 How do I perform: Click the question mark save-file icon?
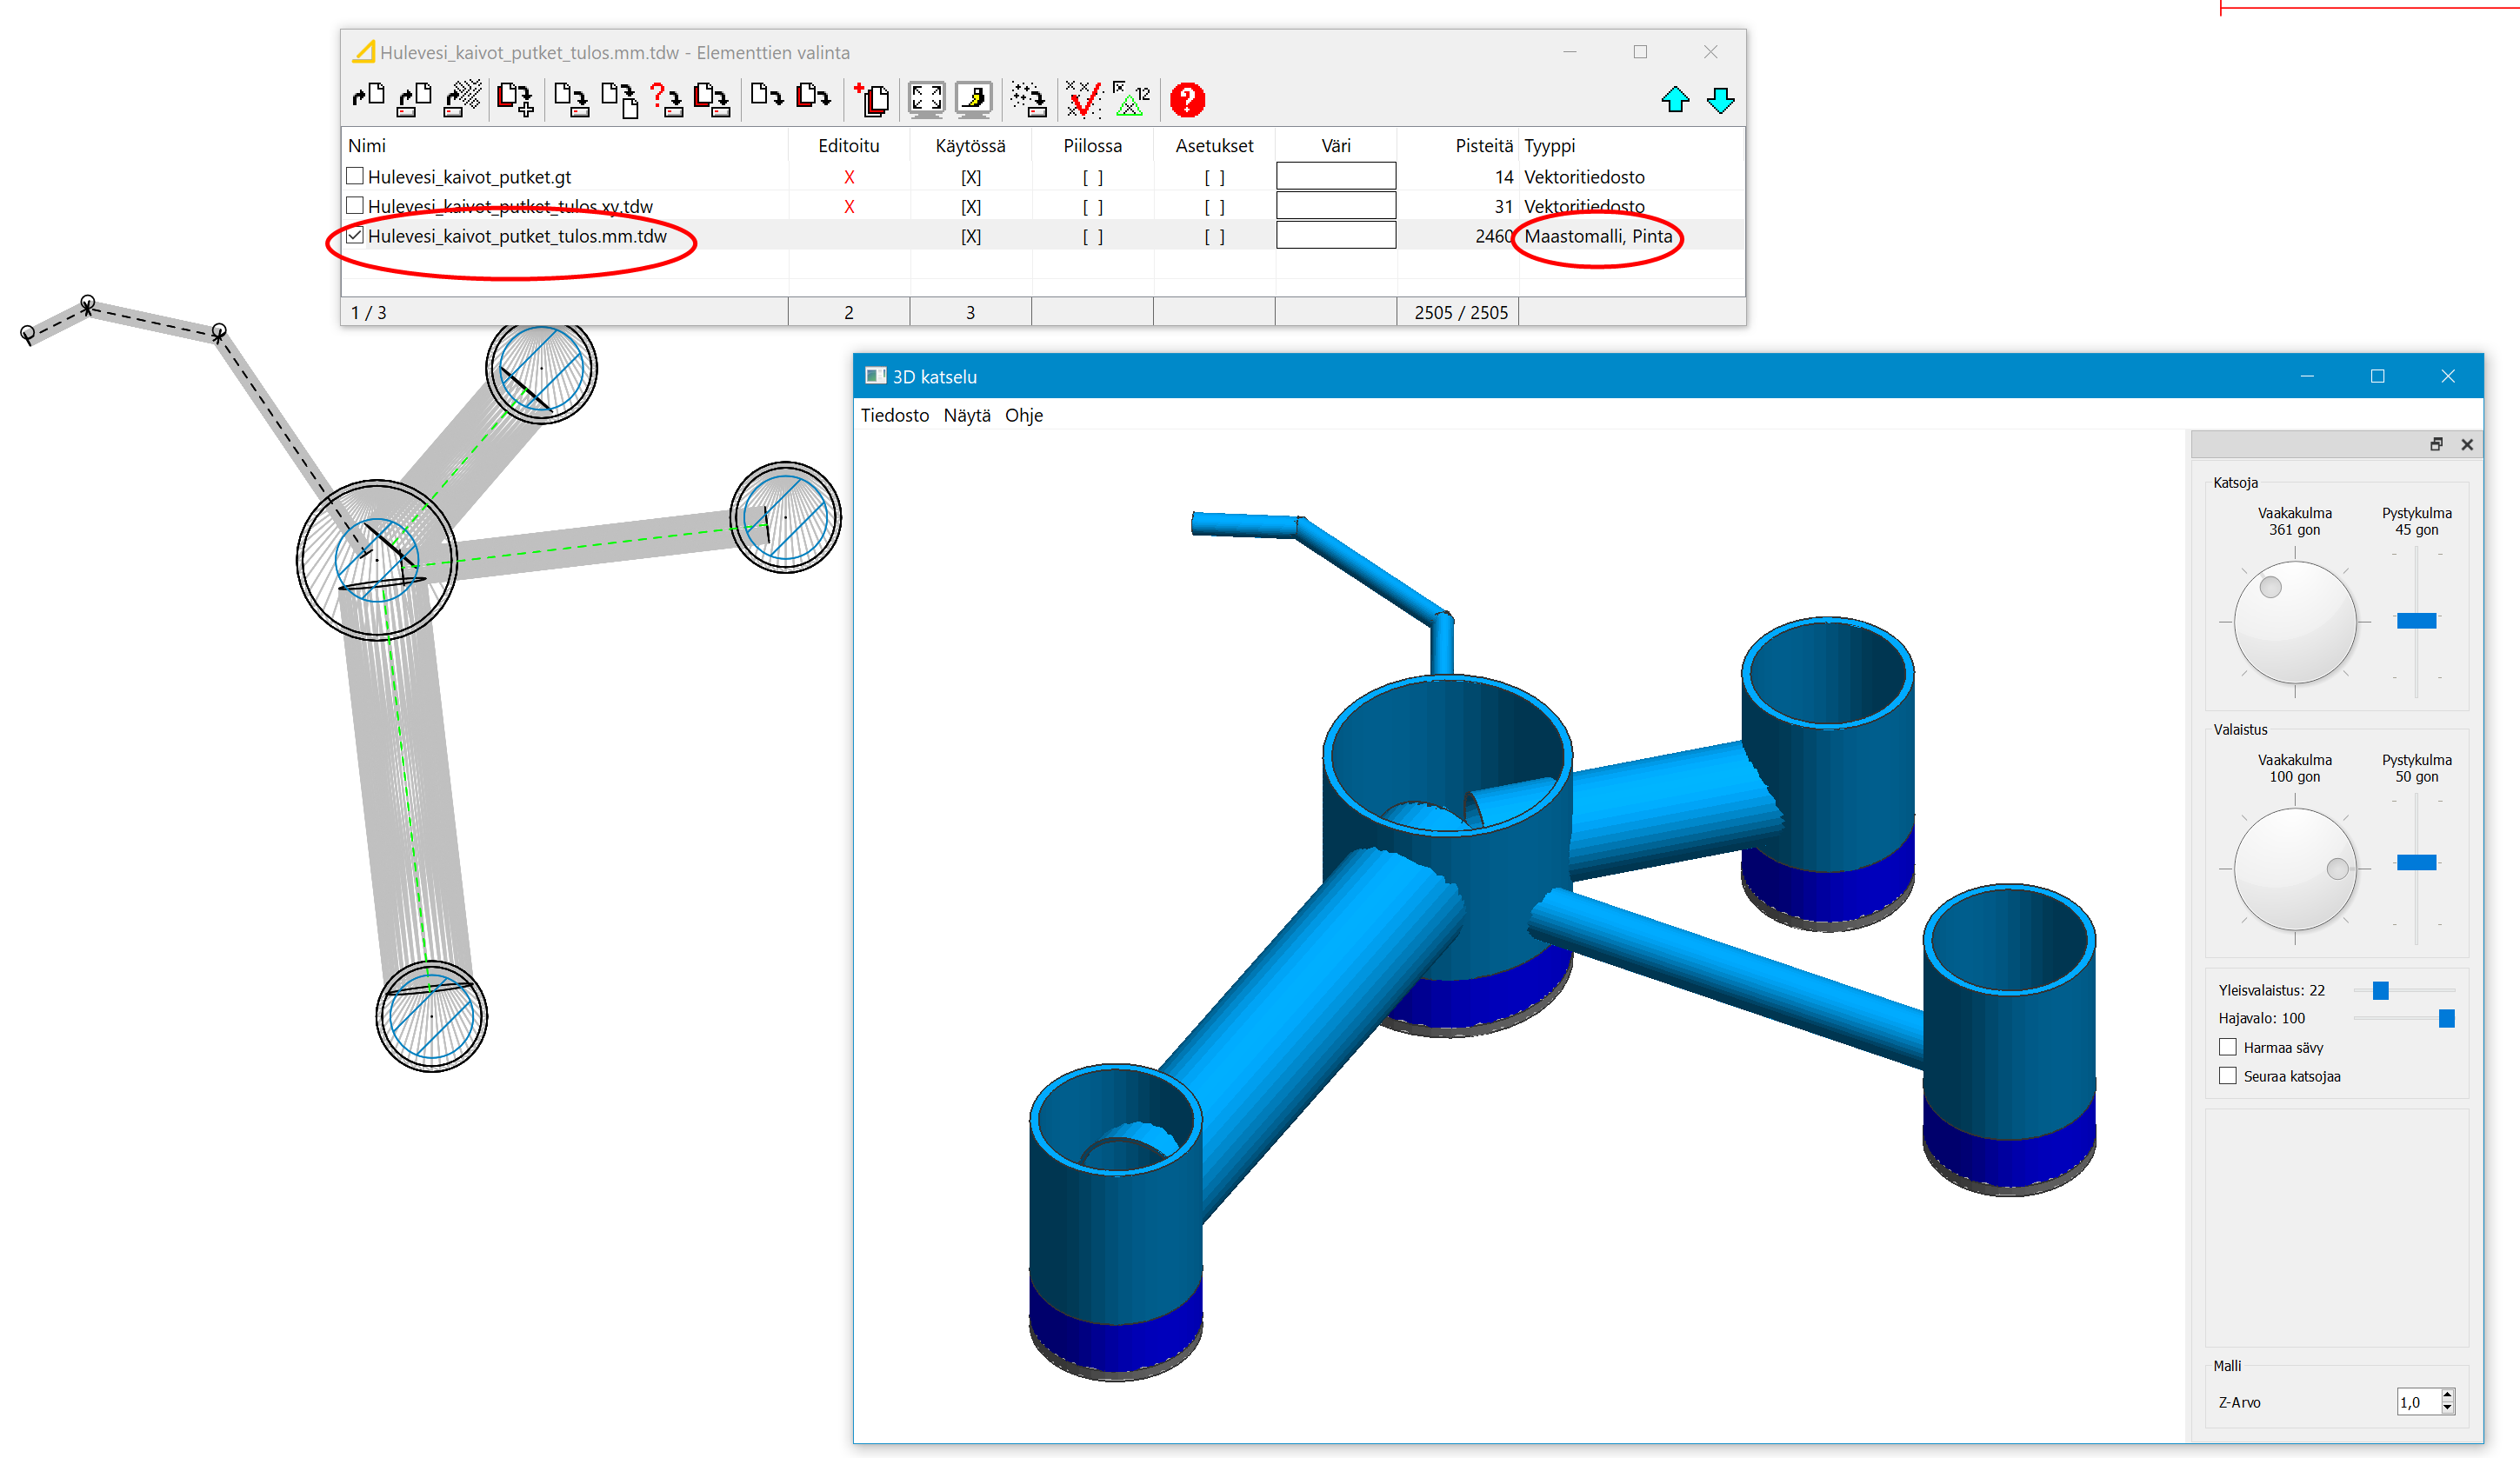(666, 99)
